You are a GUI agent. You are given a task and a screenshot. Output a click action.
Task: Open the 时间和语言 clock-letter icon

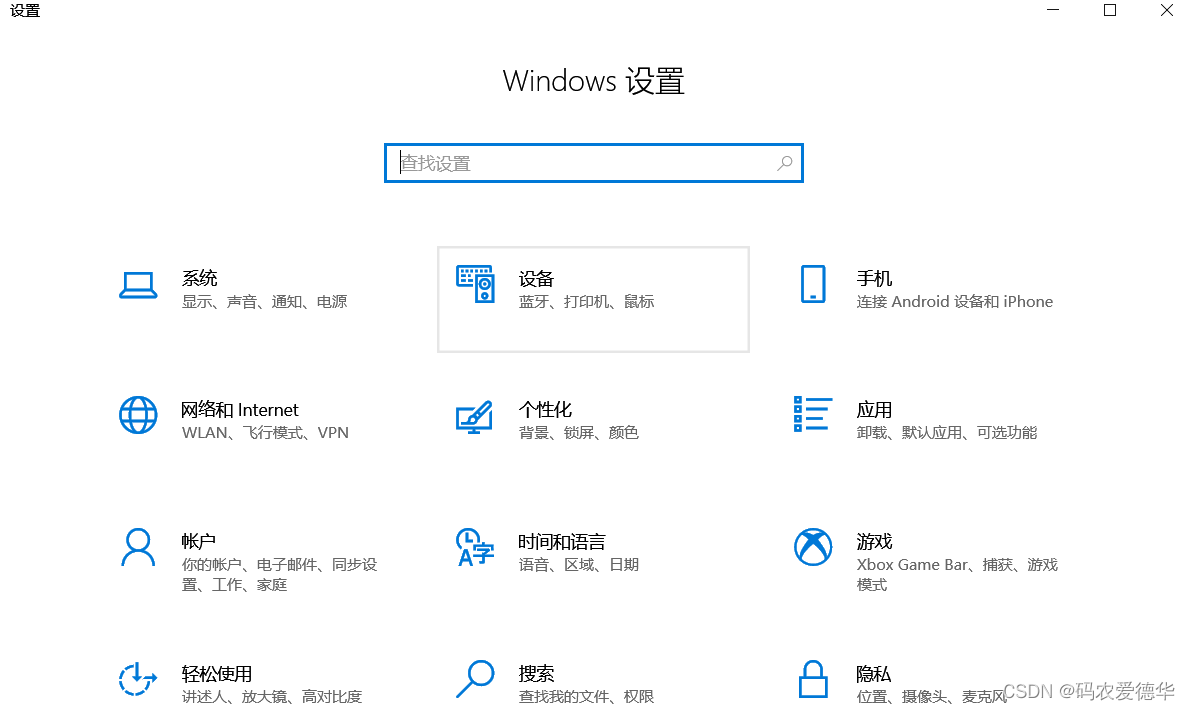click(x=475, y=548)
